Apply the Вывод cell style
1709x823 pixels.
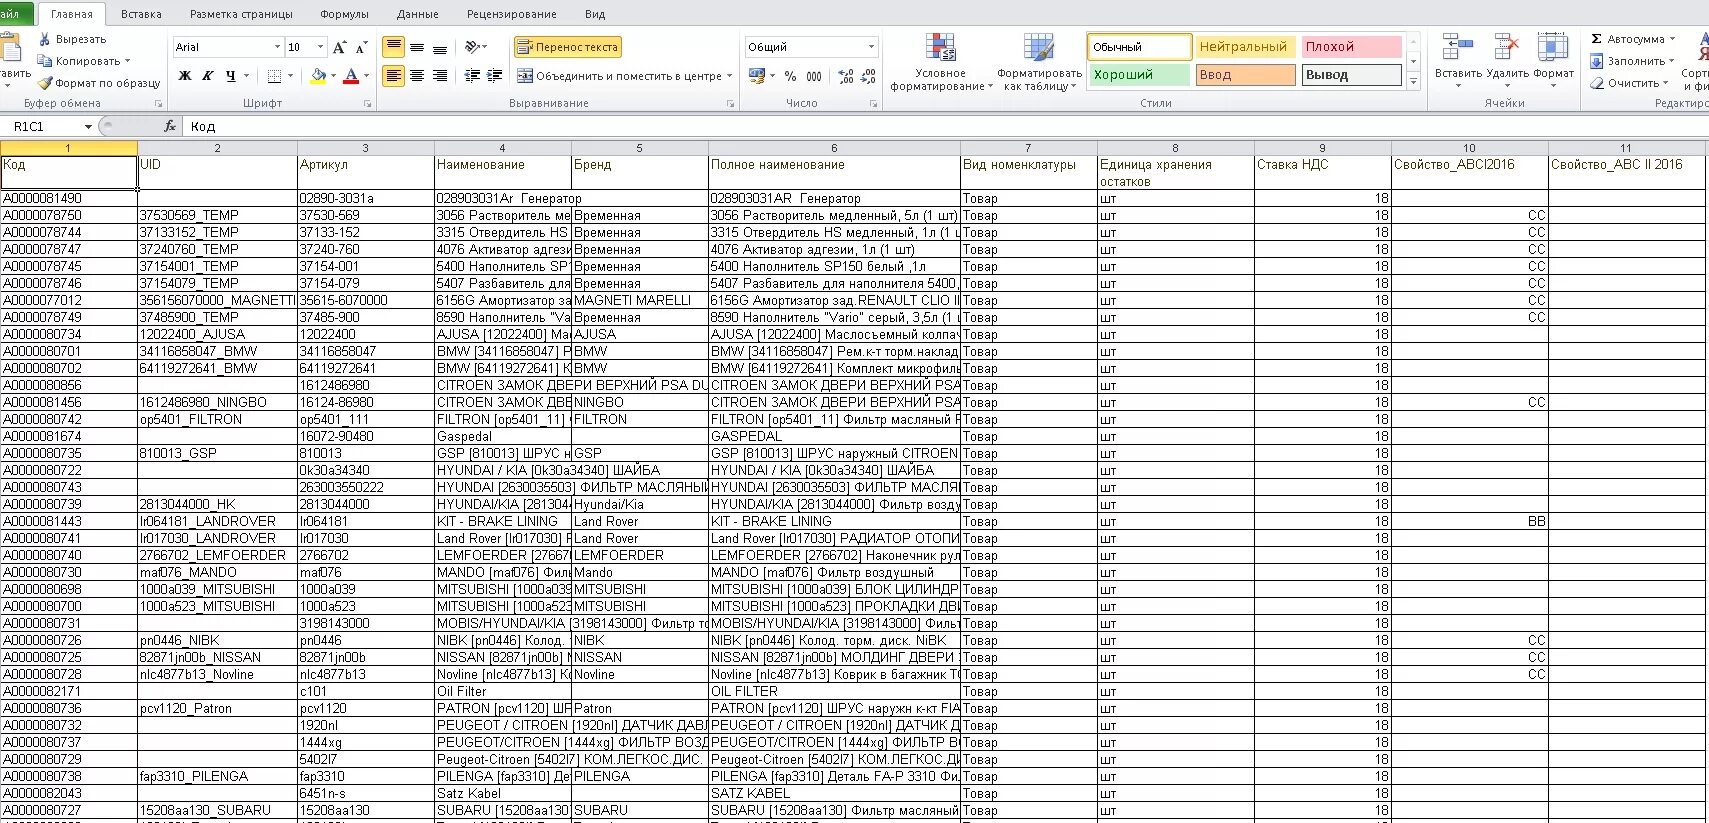tap(1351, 75)
